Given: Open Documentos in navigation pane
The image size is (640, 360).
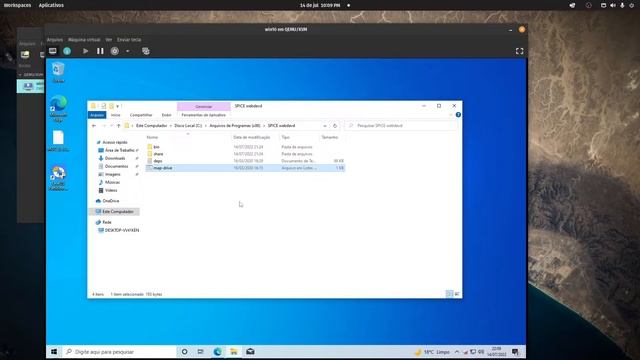Looking at the screenshot, I should (116, 166).
